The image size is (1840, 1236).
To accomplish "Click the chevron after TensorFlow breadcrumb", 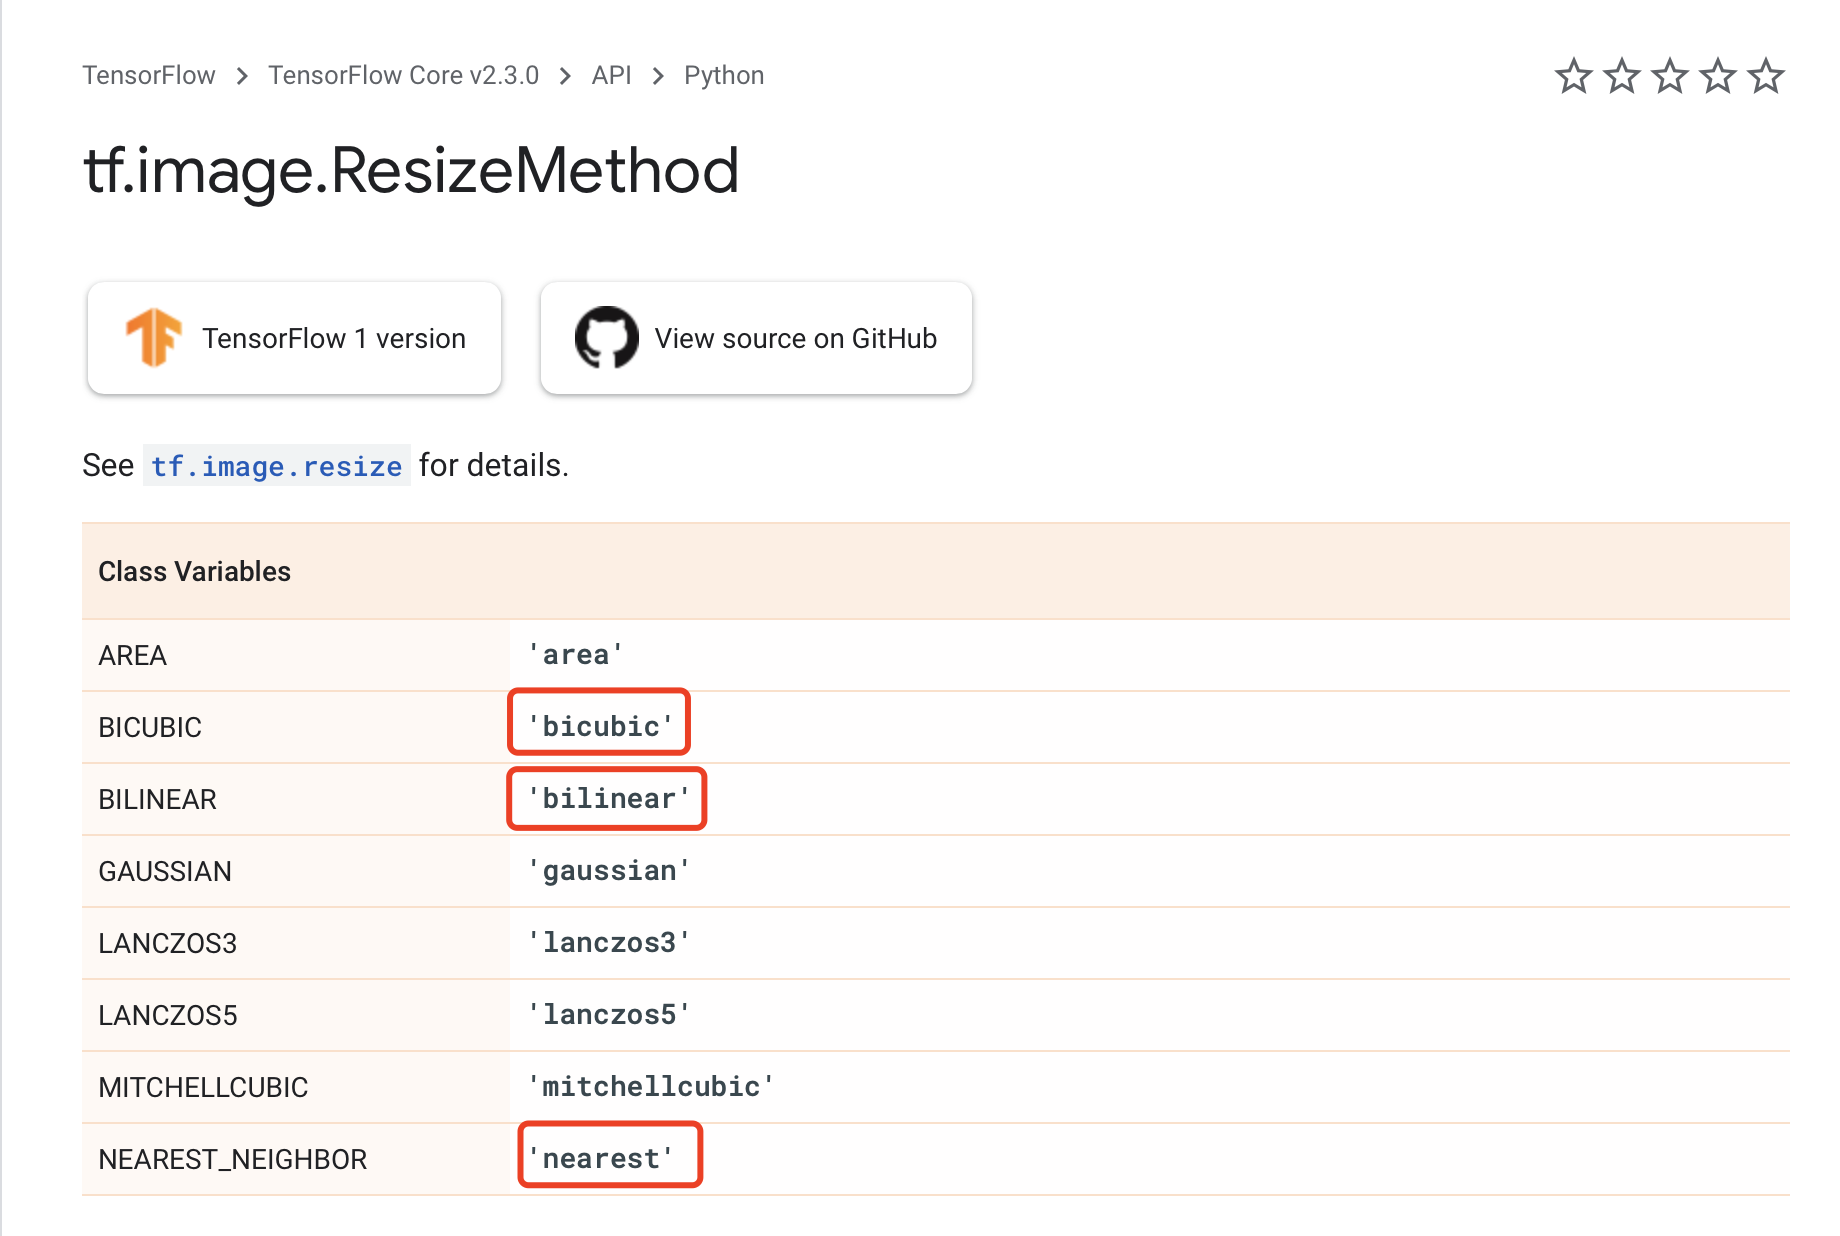I will [241, 75].
